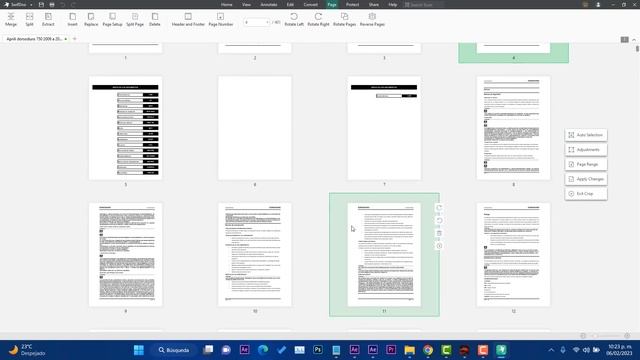Select page 7 thumbnail
The image size is (640, 360).
point(384,128)
